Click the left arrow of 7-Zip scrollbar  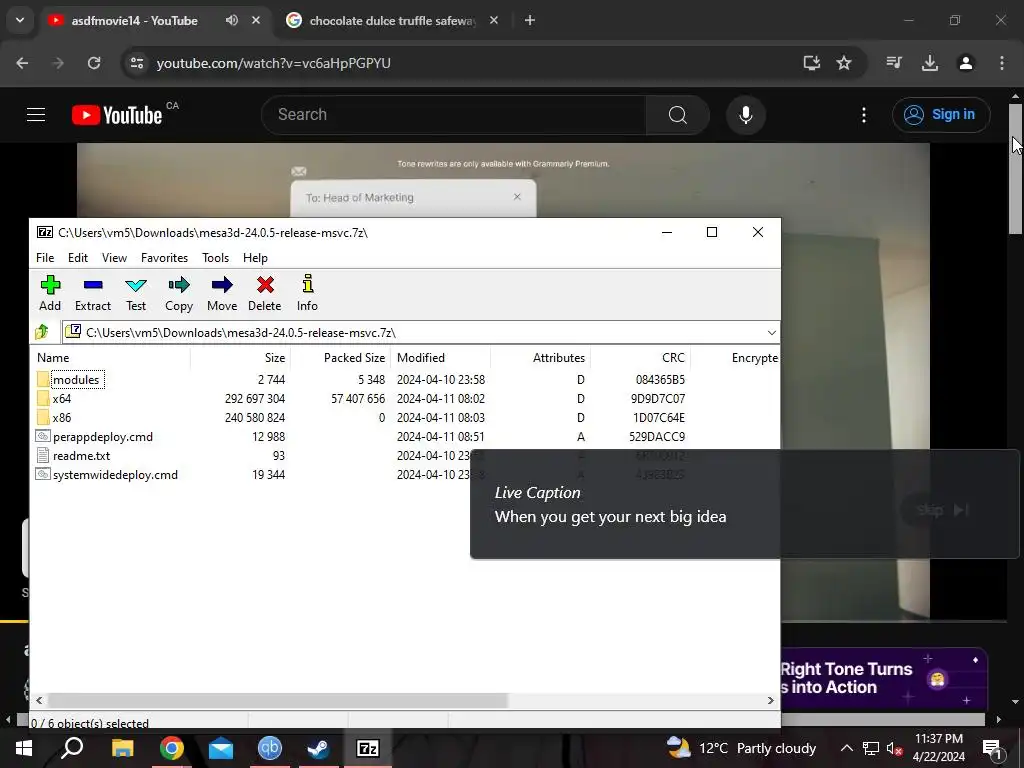click(39, 700)
